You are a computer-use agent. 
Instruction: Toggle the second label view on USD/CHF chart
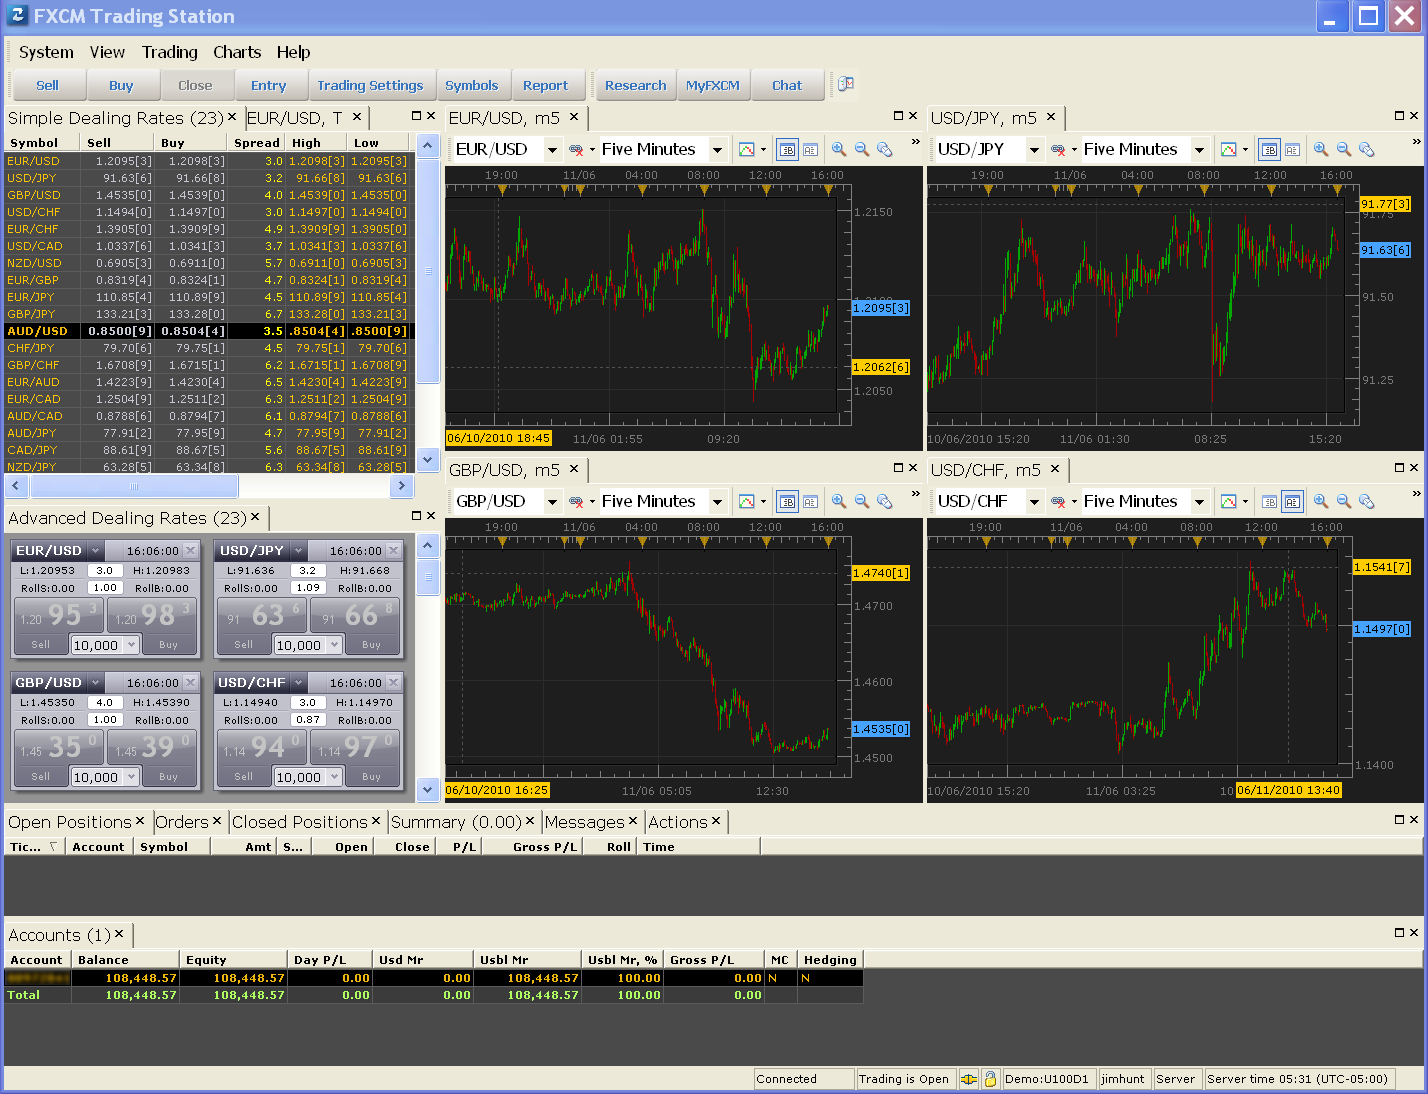(1293, 501)
